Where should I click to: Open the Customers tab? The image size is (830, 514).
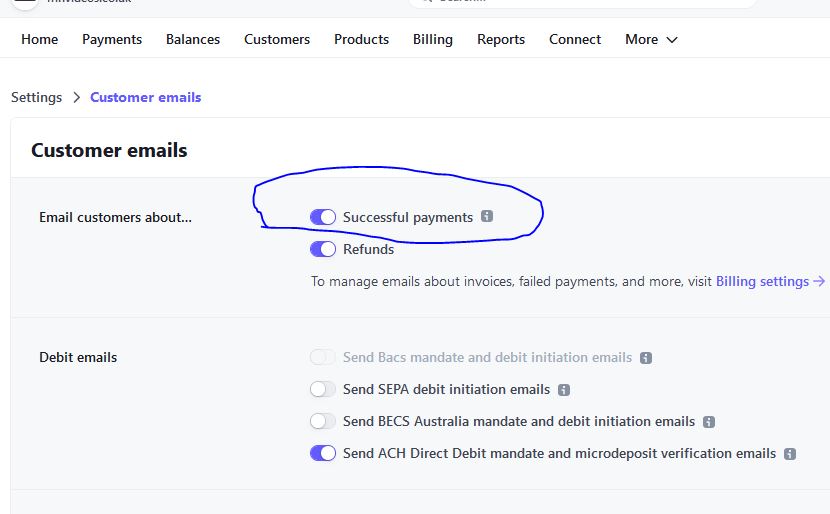pos(277,39)
